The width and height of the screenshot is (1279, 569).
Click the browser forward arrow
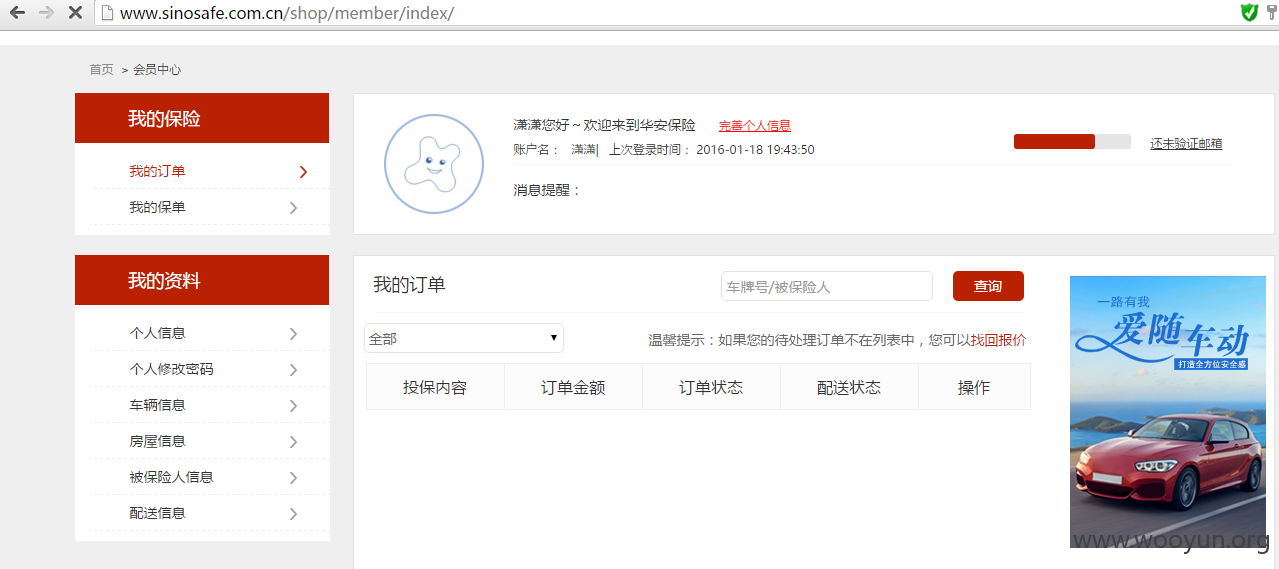(x=46, y=12)
